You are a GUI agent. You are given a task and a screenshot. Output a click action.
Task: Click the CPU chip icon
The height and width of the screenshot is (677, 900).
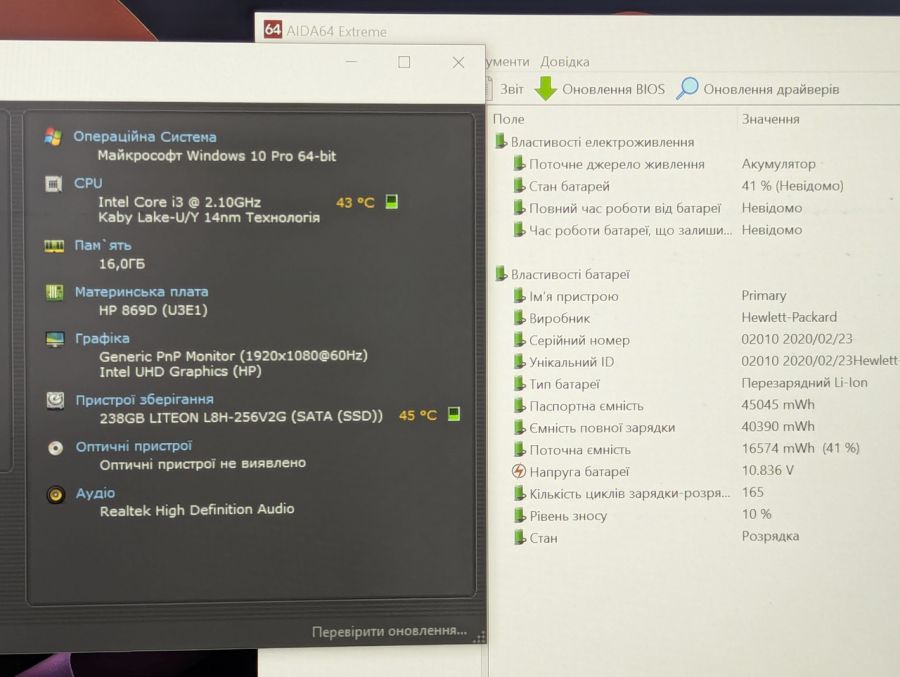pos(53,184)
